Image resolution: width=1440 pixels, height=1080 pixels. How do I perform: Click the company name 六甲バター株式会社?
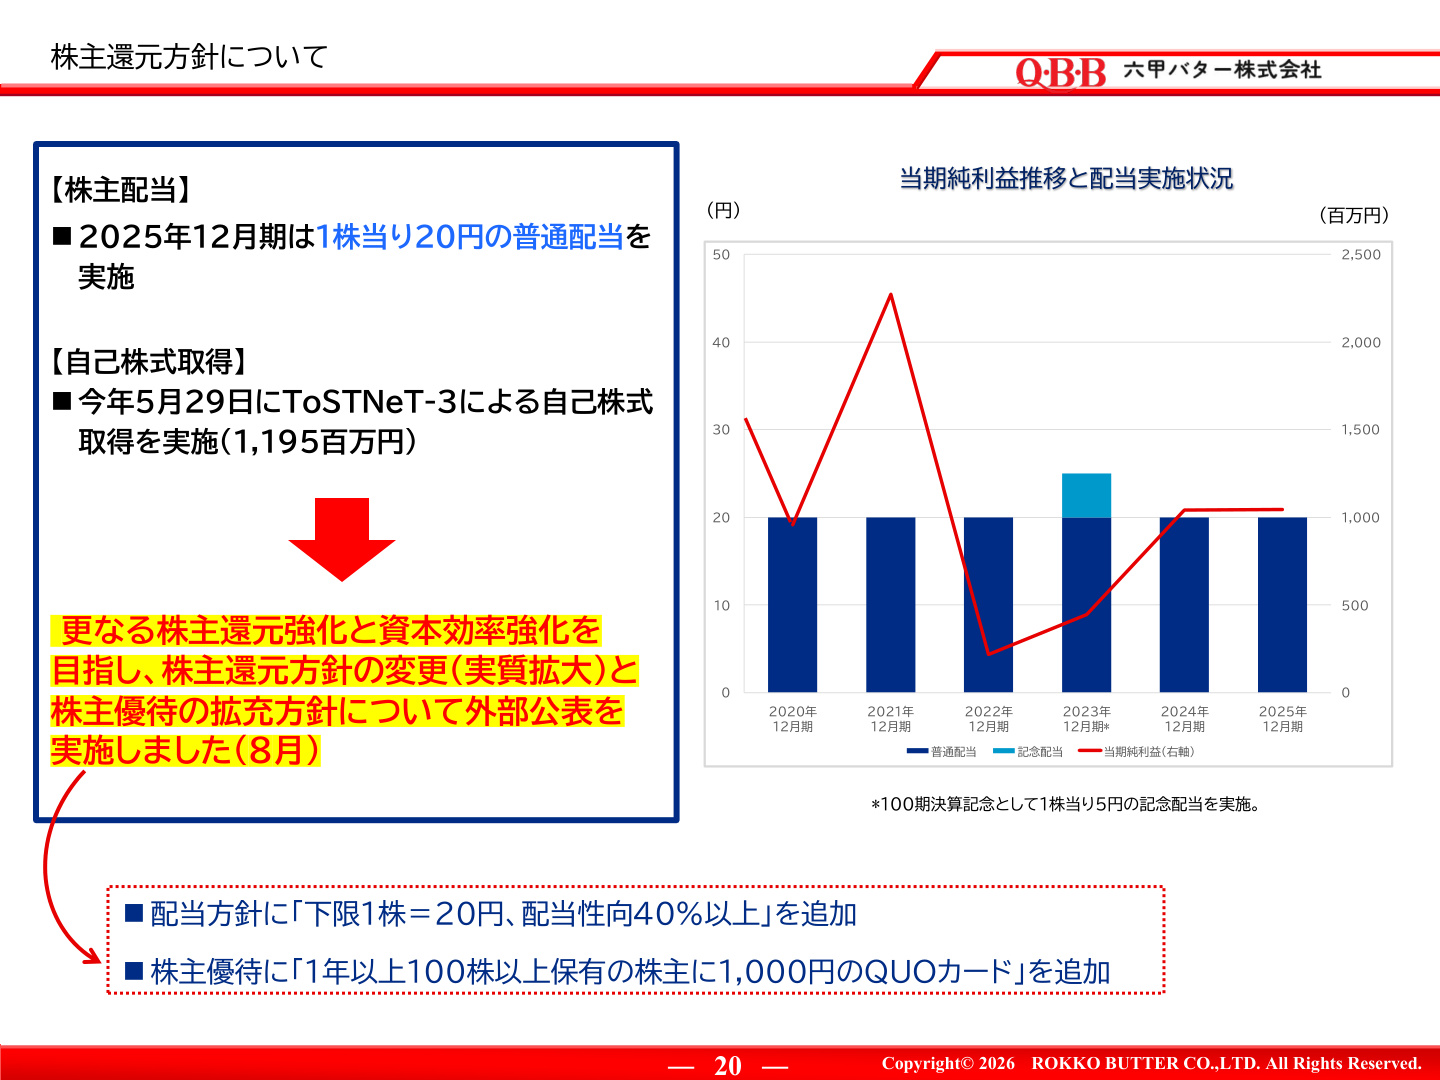(x=1222, y=69)
